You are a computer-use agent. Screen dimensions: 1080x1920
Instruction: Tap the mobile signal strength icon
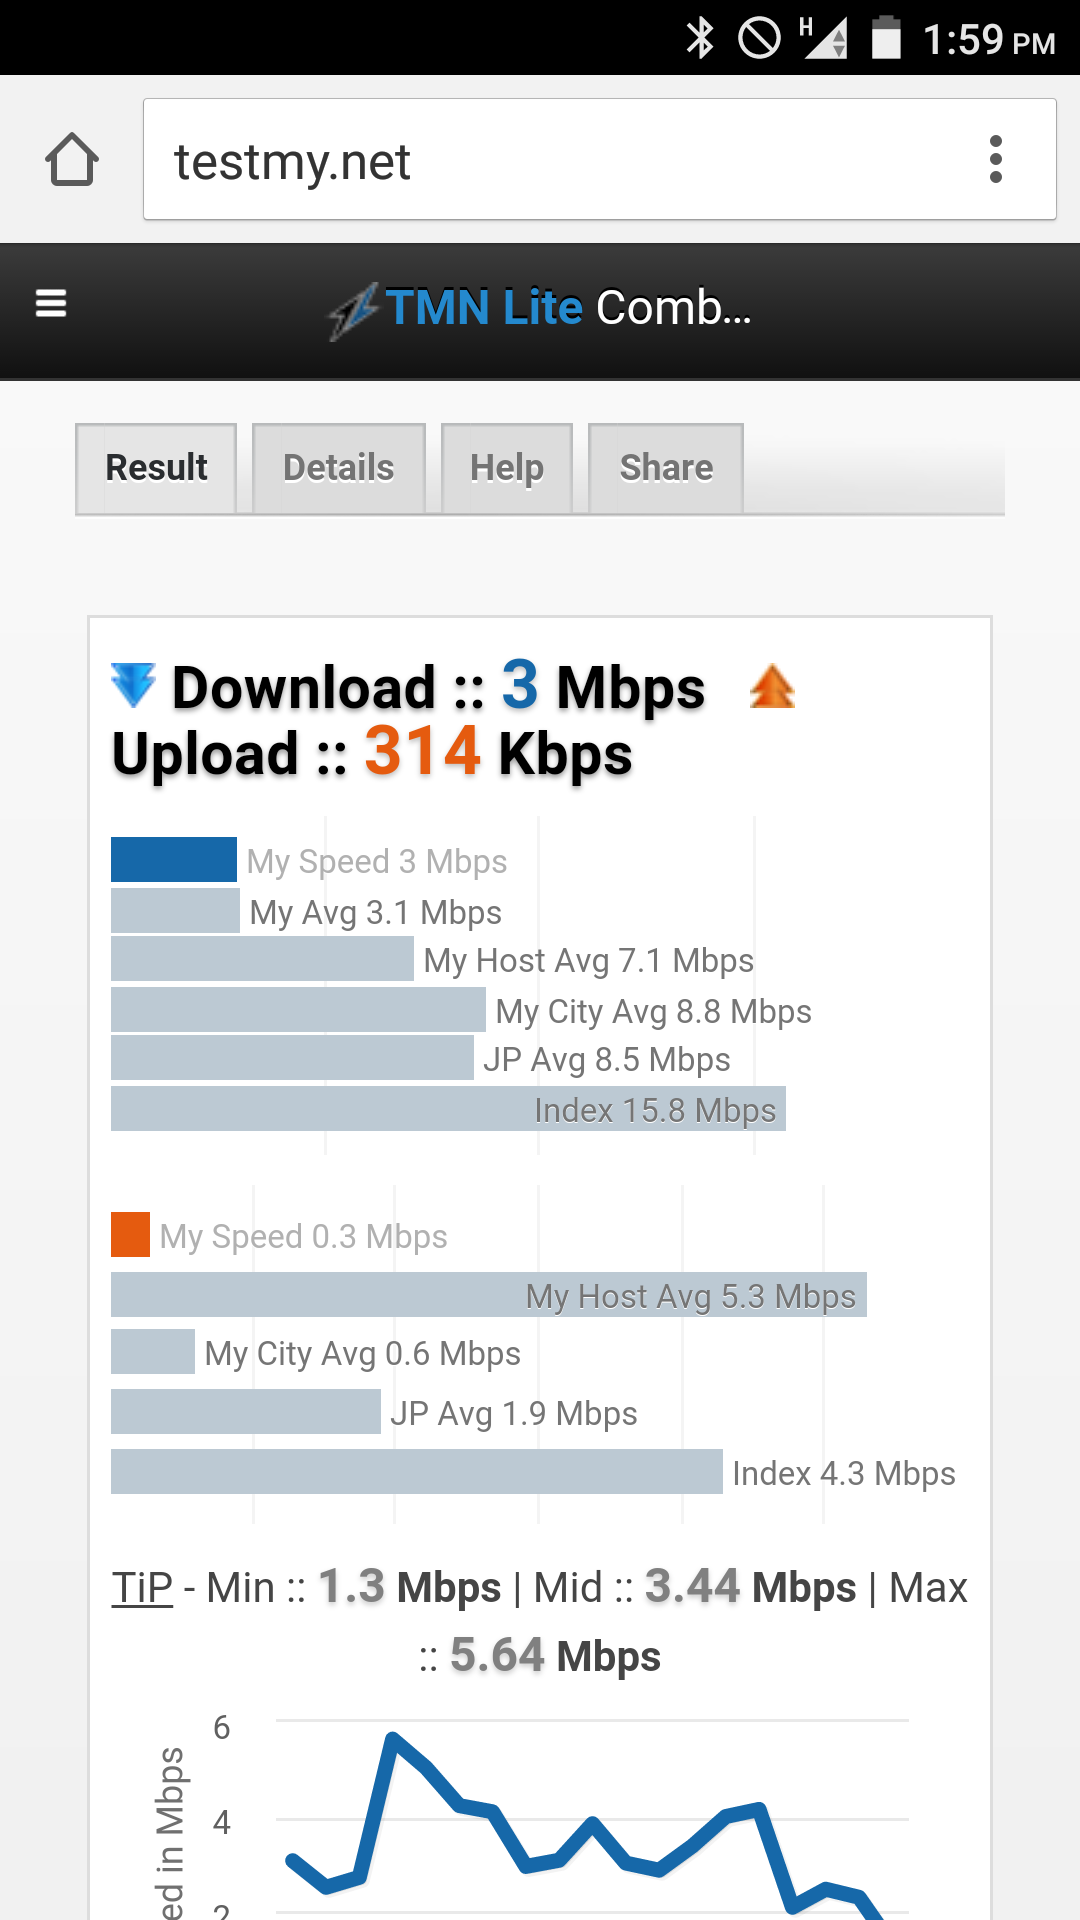point(824,38)
